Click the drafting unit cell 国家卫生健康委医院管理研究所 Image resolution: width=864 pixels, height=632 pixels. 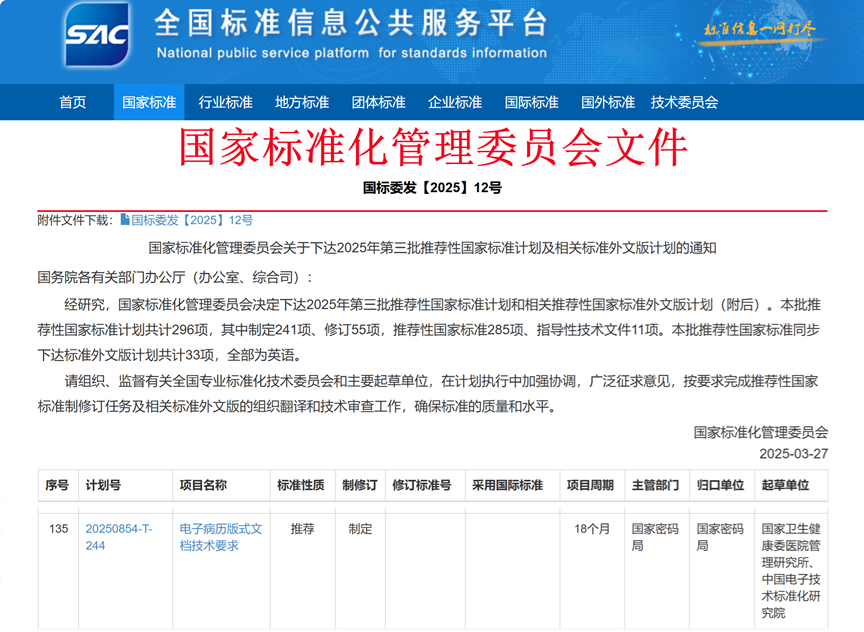point(791,571)
